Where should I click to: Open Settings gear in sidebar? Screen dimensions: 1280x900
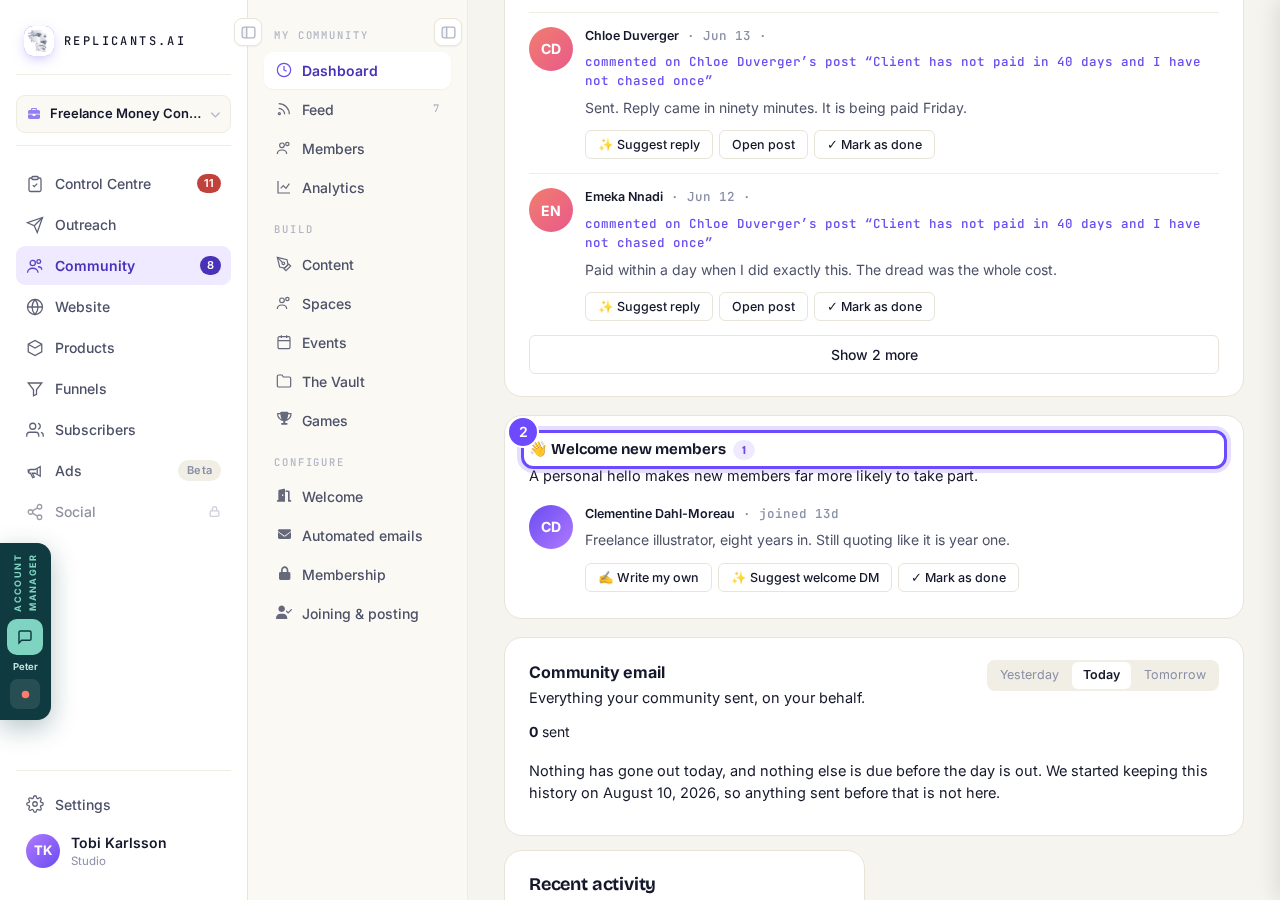tap(35, 804)
